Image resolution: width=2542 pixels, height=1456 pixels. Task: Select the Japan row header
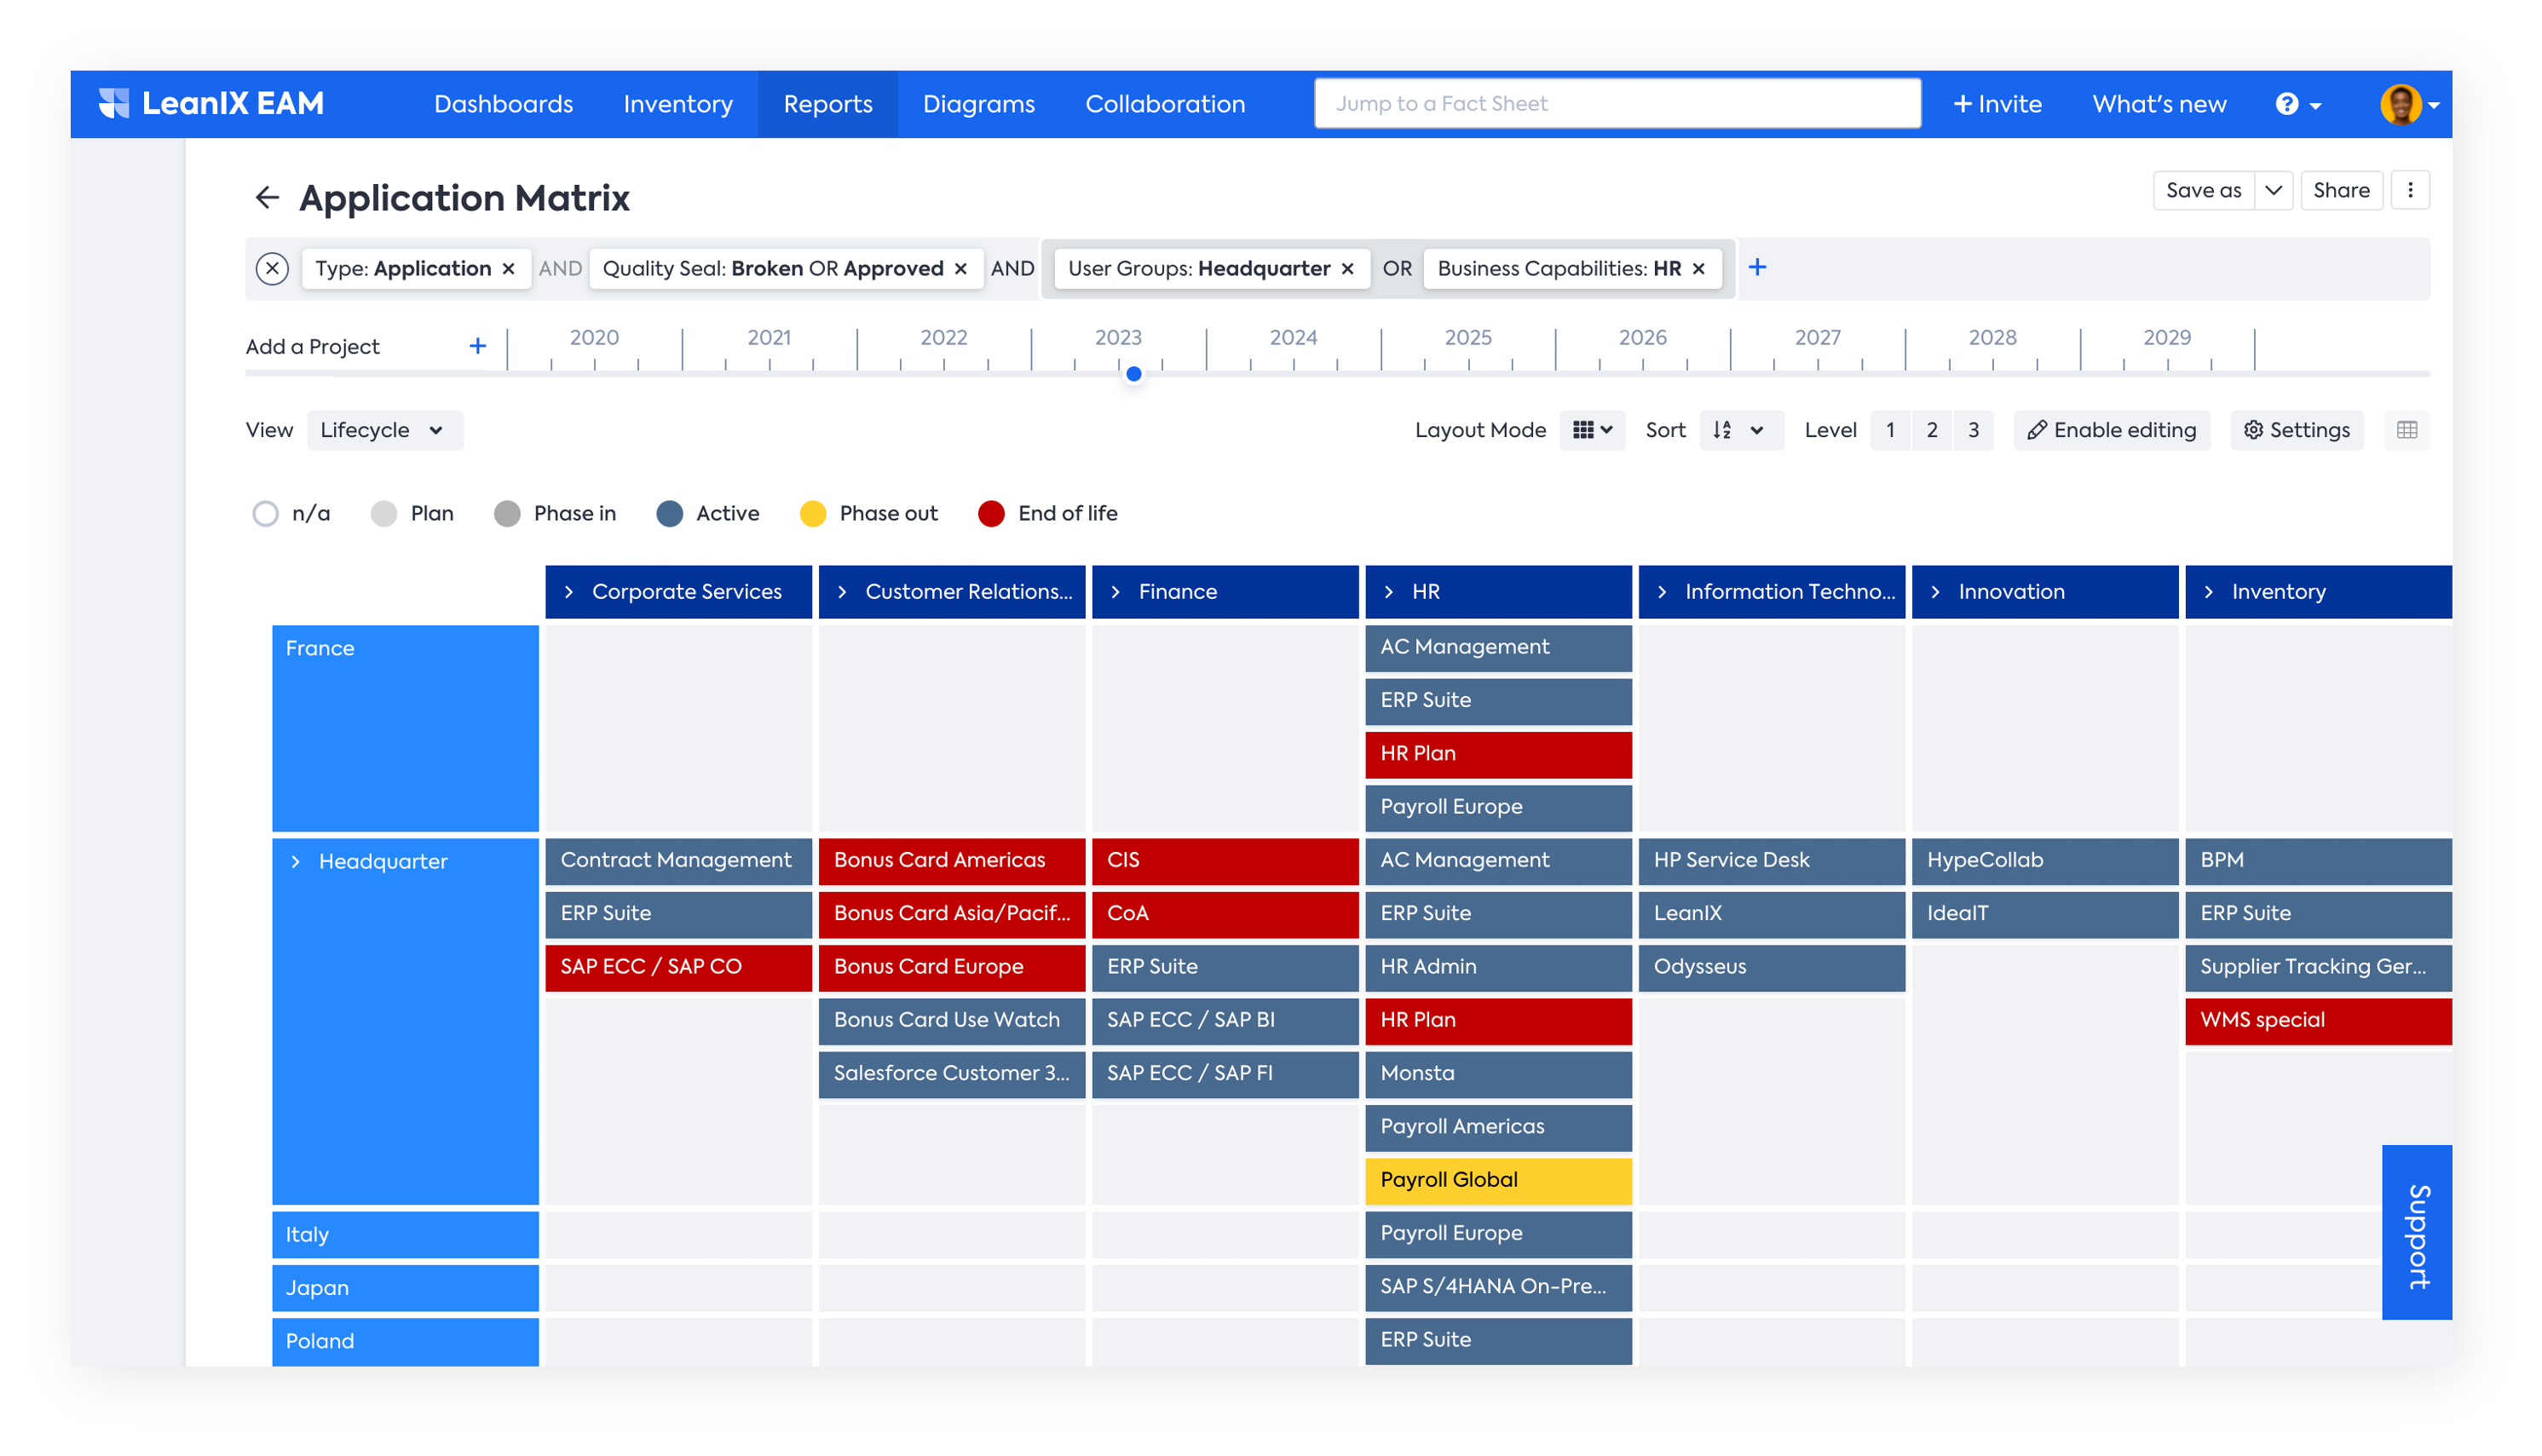click(405, 1287)
